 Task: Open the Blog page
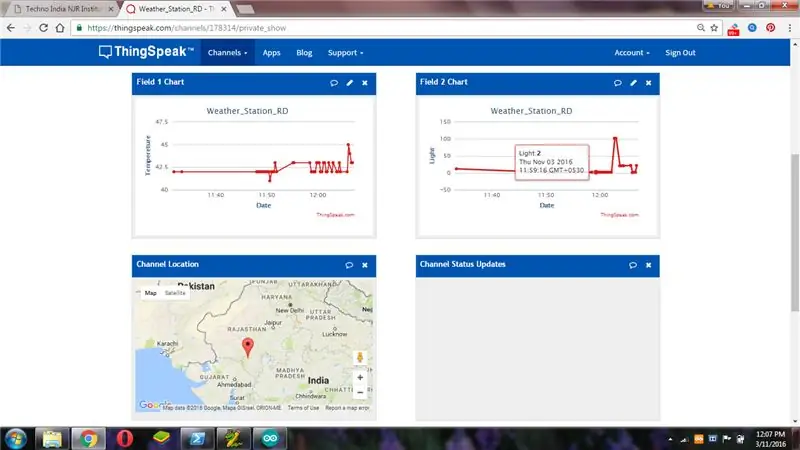click(x=304, y=53)
